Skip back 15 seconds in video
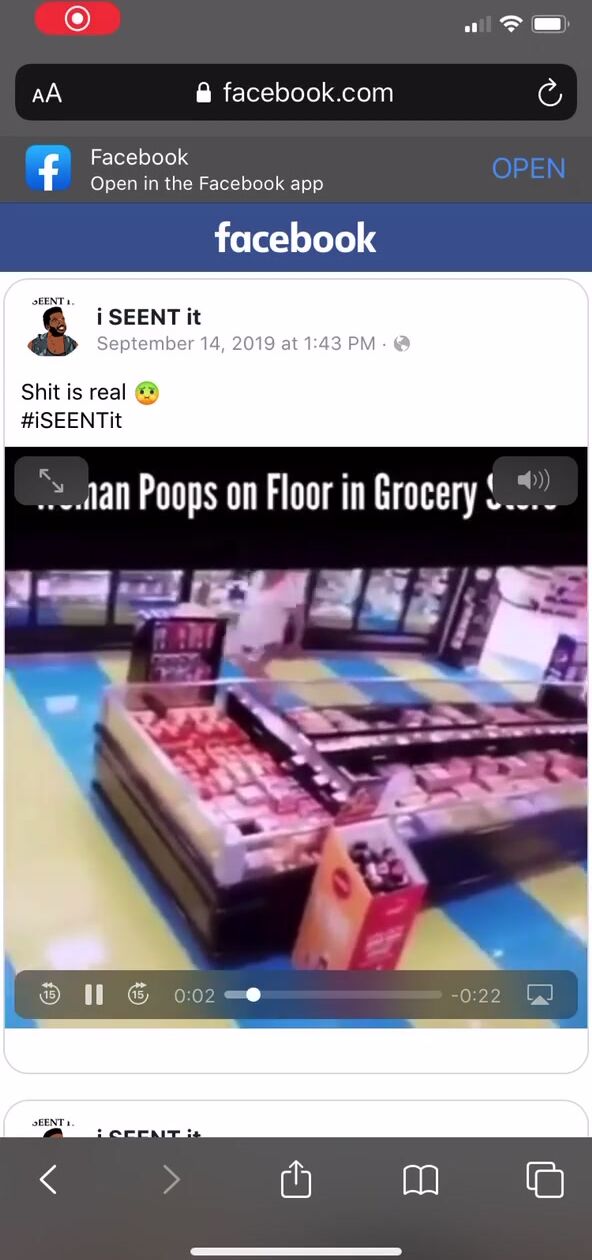592x1260 pixels. coord(49,994)
